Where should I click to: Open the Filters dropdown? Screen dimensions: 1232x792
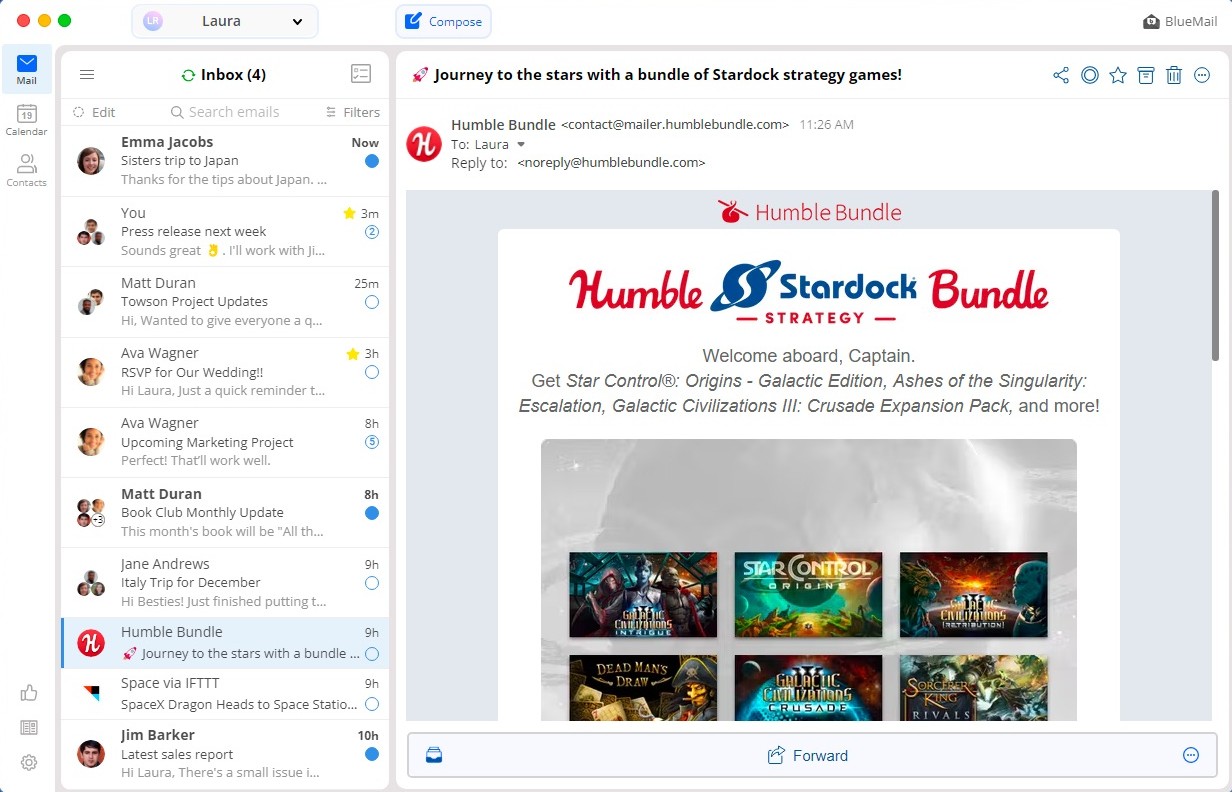pyautogui.click(x=353, y=112)
